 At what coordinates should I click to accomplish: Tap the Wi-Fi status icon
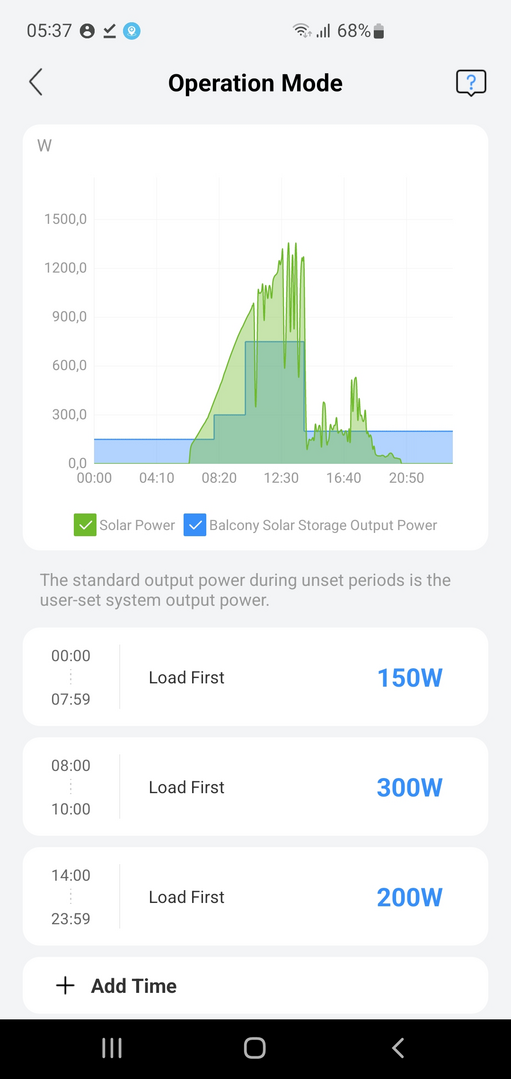[x=301, y=31]
